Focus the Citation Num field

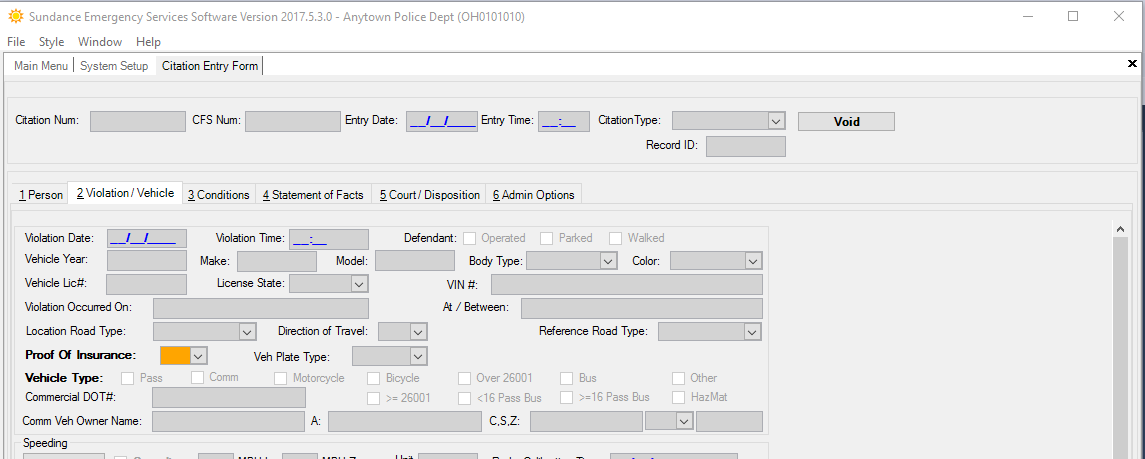(138, 121)
